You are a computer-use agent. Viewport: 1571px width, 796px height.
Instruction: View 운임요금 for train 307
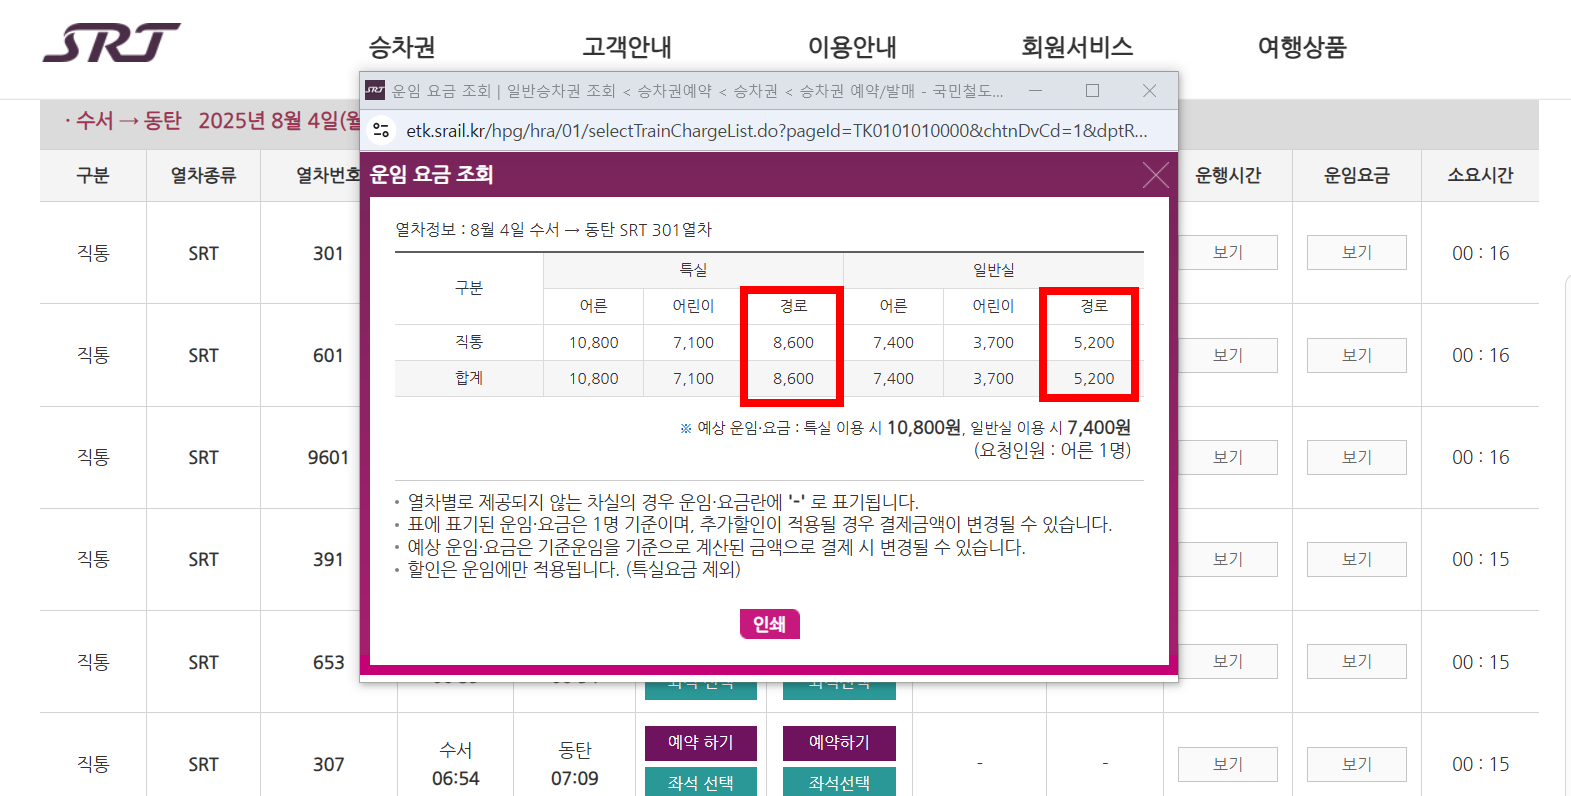(x=1356, y=764)
